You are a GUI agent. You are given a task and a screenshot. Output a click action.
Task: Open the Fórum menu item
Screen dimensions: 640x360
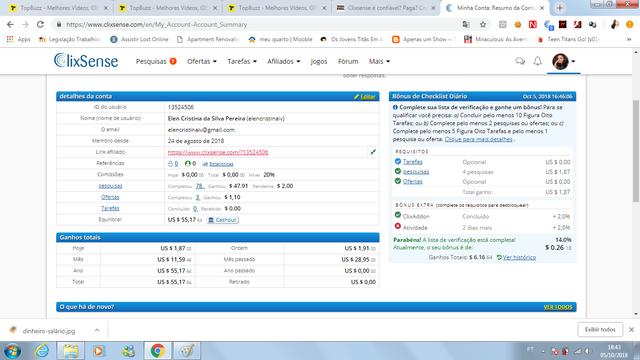pyautogui.click(x=348, y=61)
